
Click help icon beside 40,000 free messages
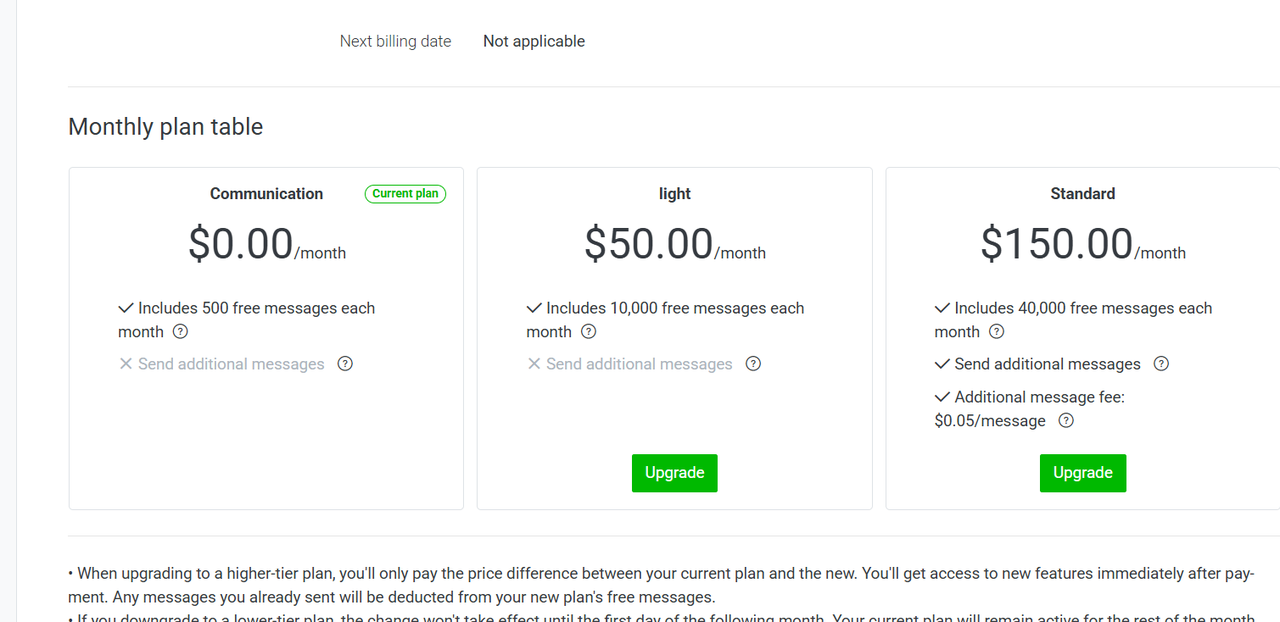point(997,332)
